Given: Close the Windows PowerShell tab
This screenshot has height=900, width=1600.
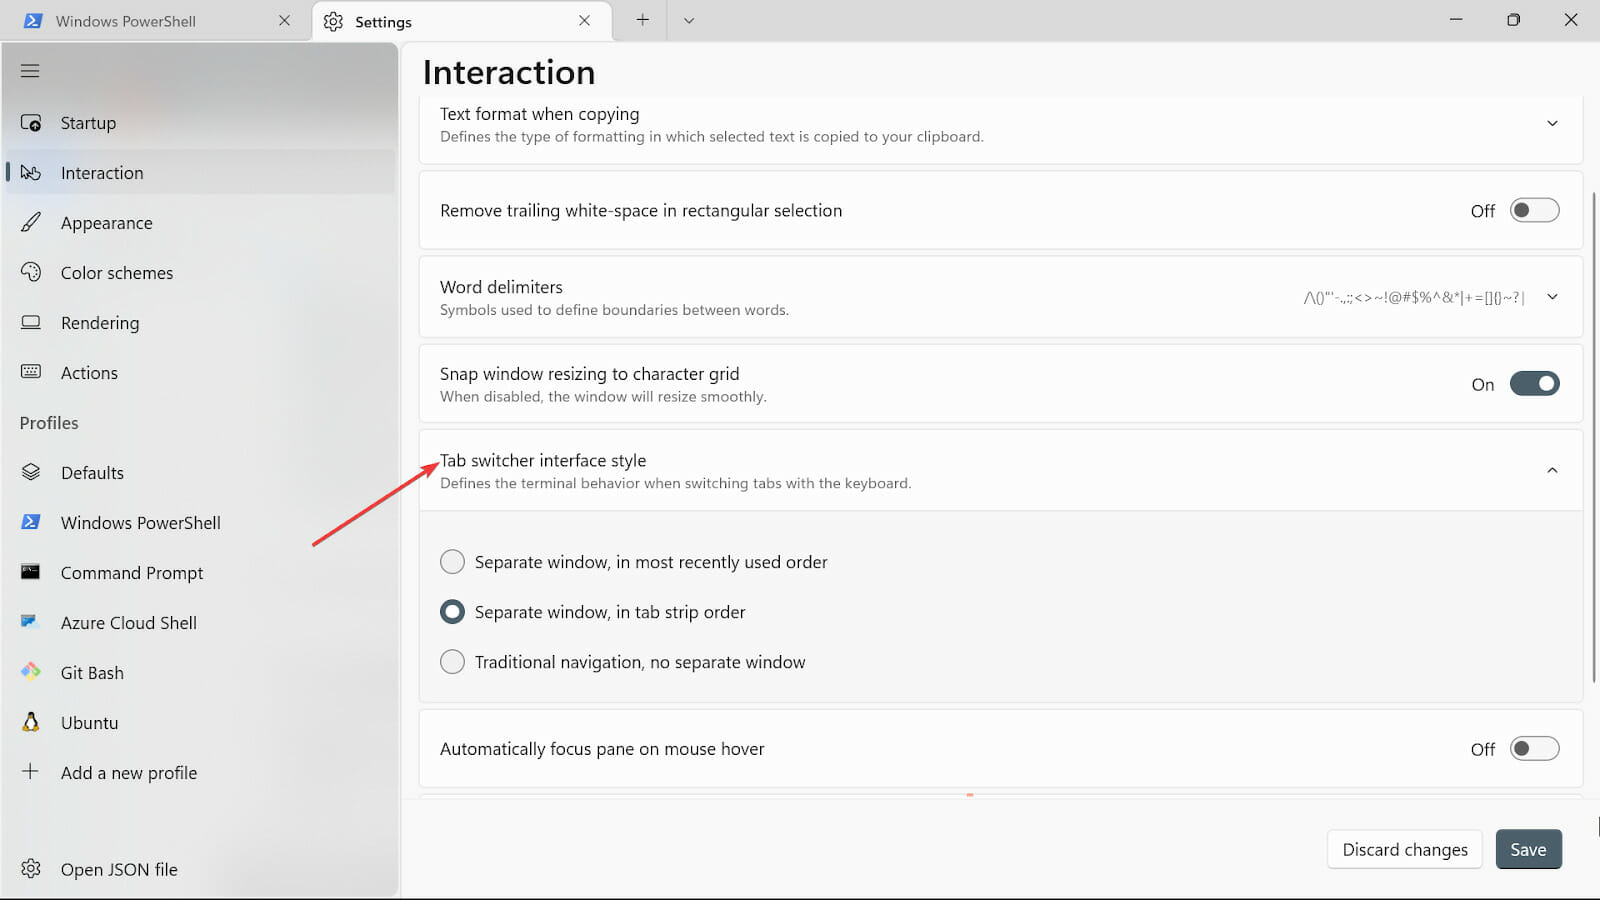Looking at the screenshot, I should click(x=285, y=20).
